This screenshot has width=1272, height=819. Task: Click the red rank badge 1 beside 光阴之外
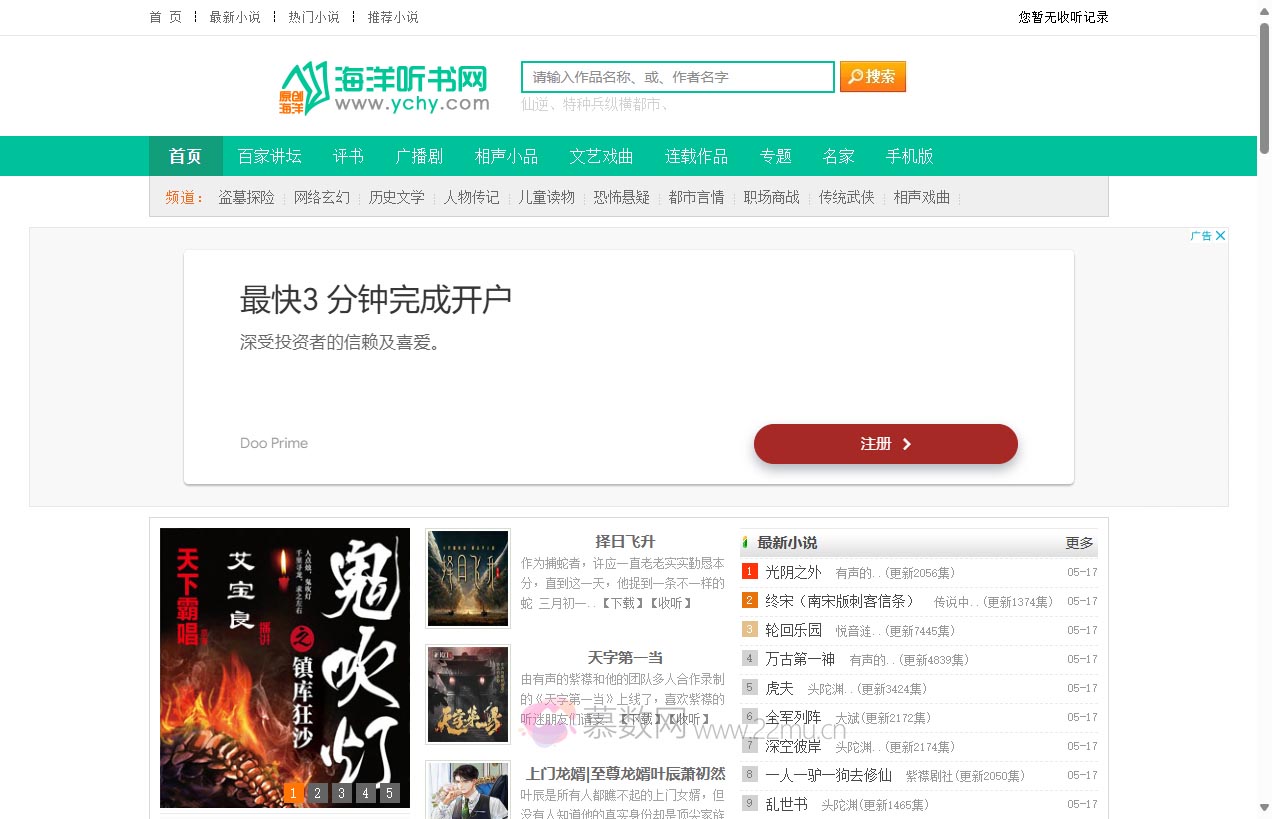coord(749,571)
